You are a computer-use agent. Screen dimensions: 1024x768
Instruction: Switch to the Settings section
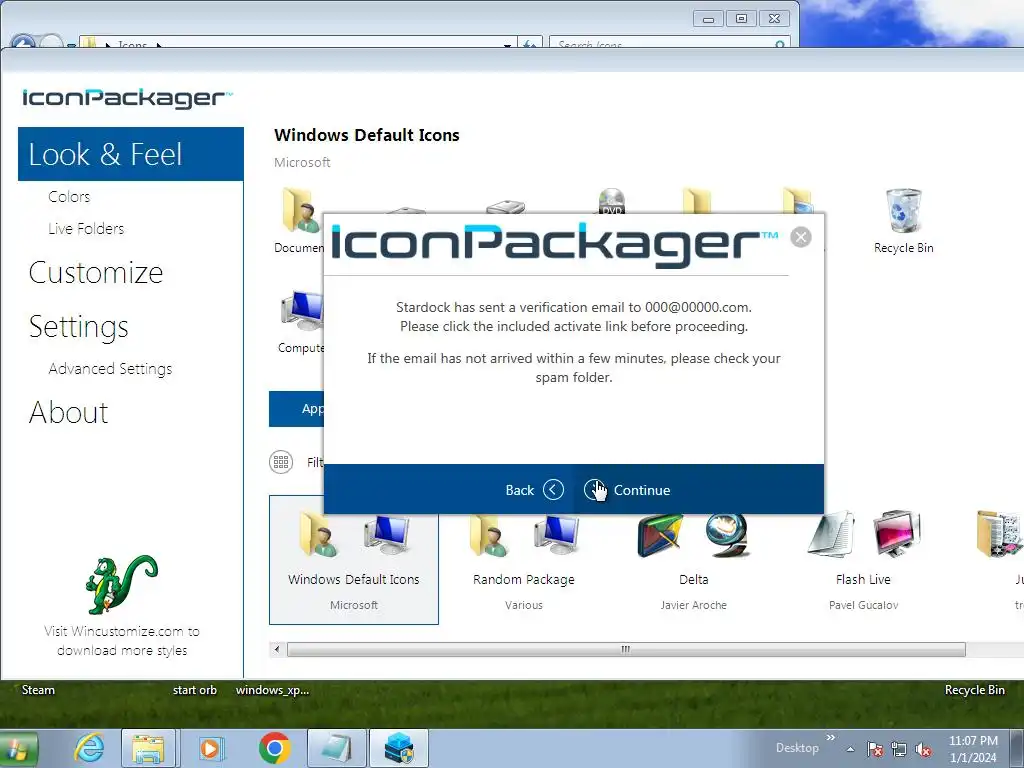pyautogui.click(x=78, y=327)
